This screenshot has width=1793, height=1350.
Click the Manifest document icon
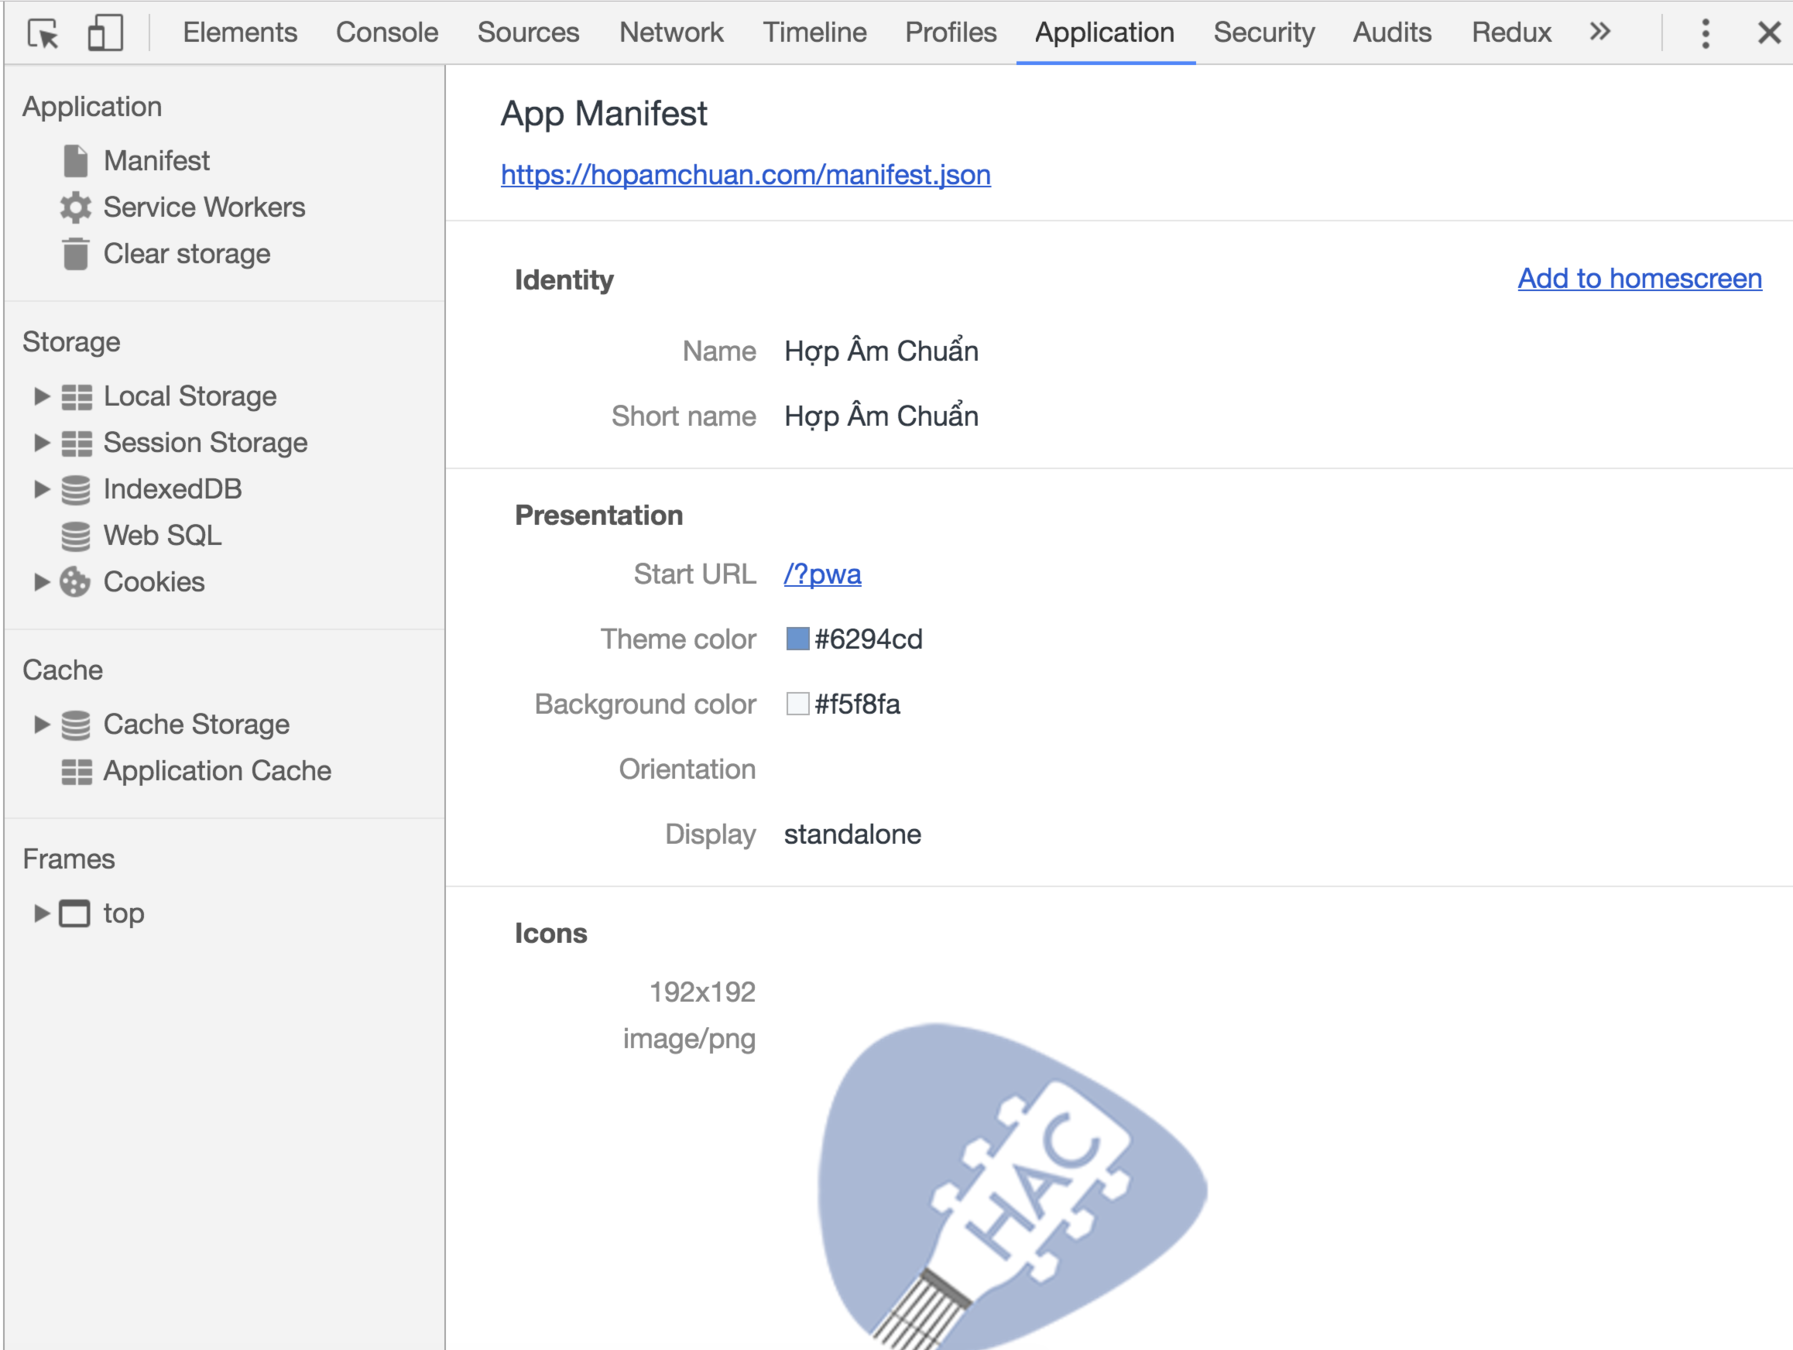tap(76, 161)
